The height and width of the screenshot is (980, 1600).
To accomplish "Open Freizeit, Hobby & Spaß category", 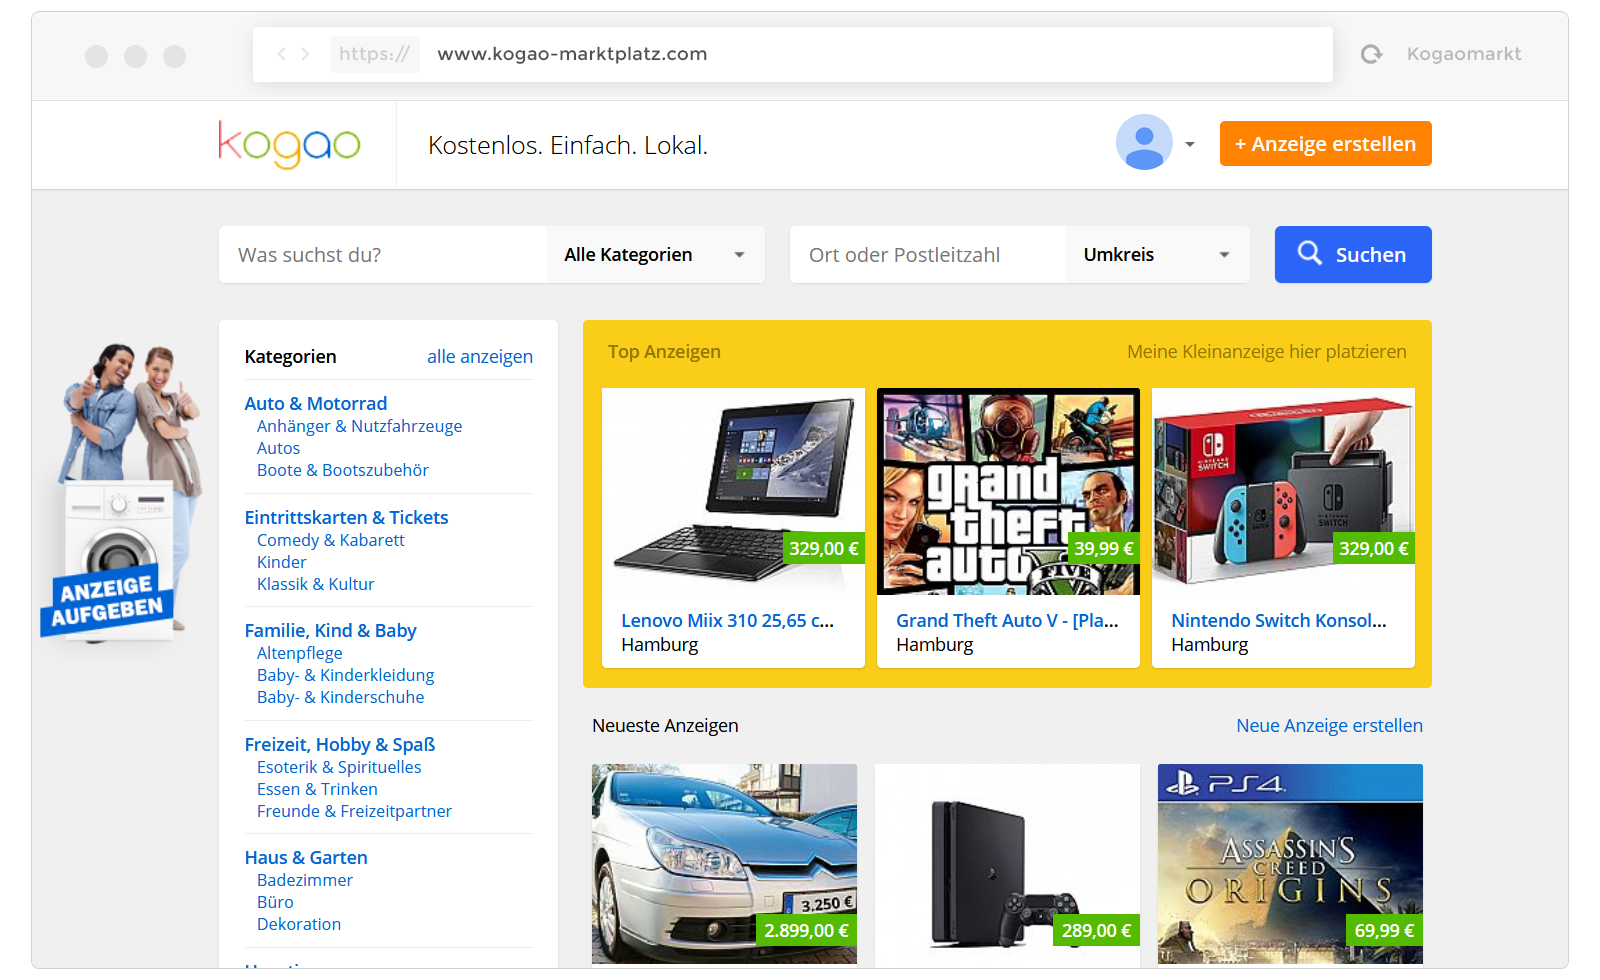I will [340, 744].
